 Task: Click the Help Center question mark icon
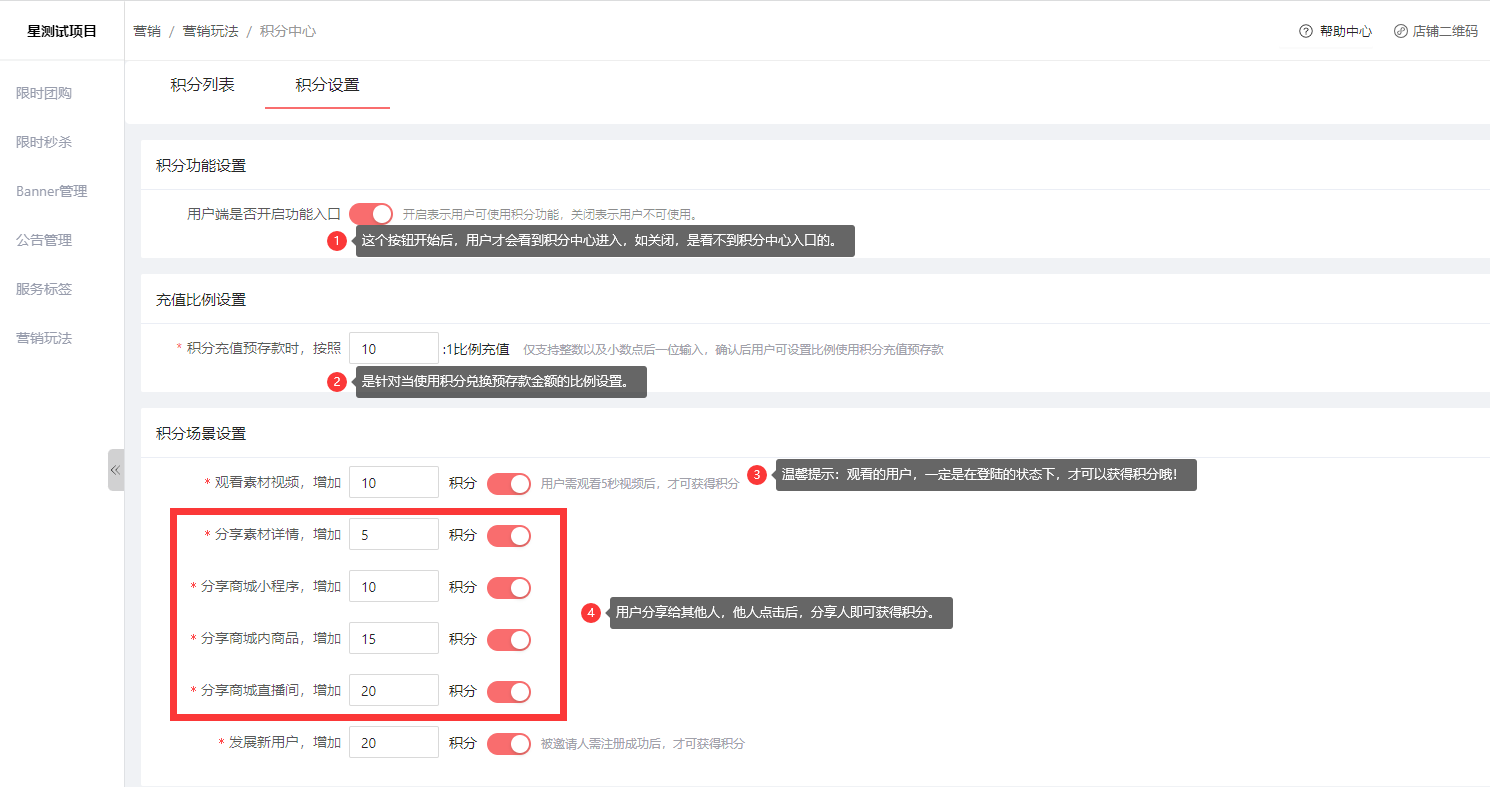coord(1305,31)
